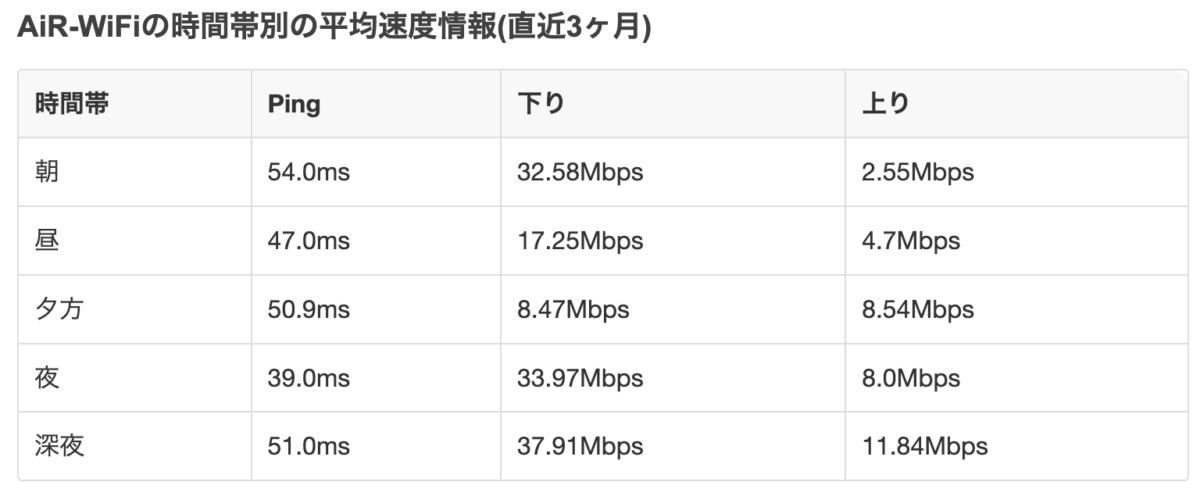
Task: Select the 32.58Mbps download cell
Action: tap(580, 172)
